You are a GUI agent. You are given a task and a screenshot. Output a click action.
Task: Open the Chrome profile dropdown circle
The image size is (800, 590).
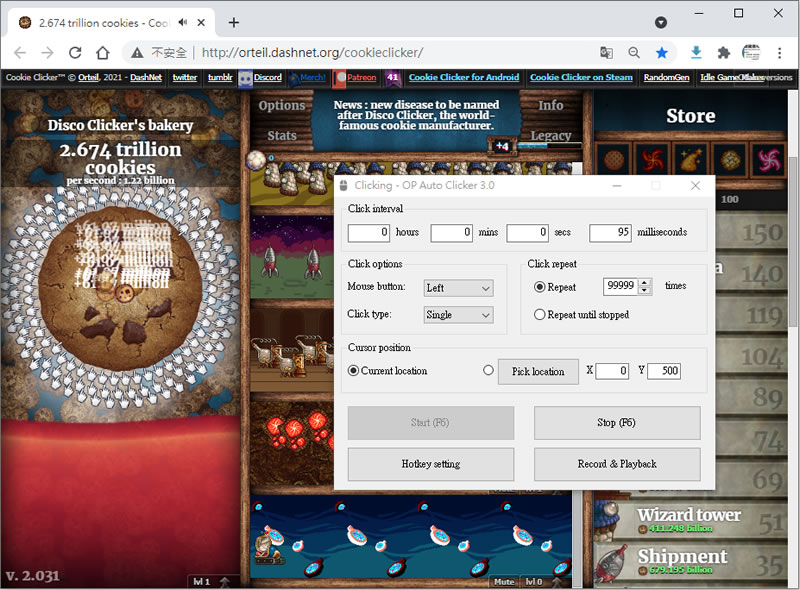[x=661, y=22]
